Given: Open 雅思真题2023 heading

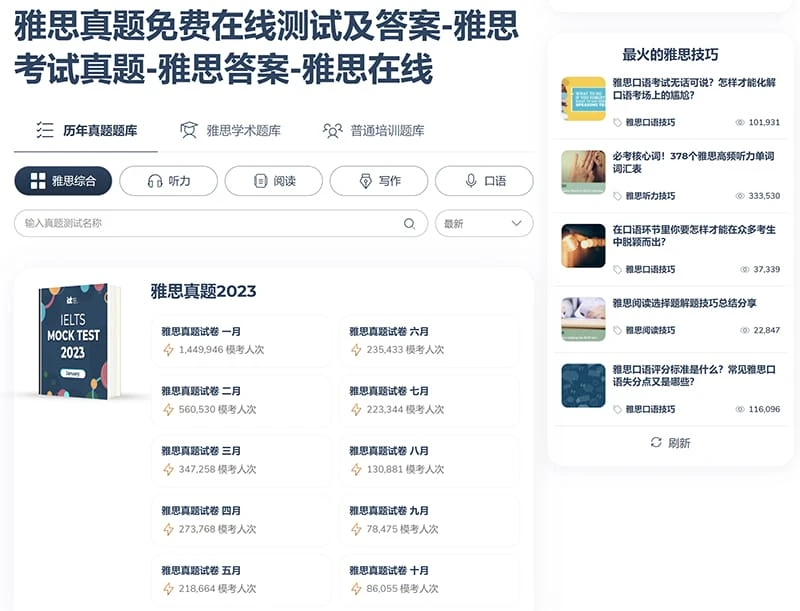Looking at the screenshot, I should 204,291.
